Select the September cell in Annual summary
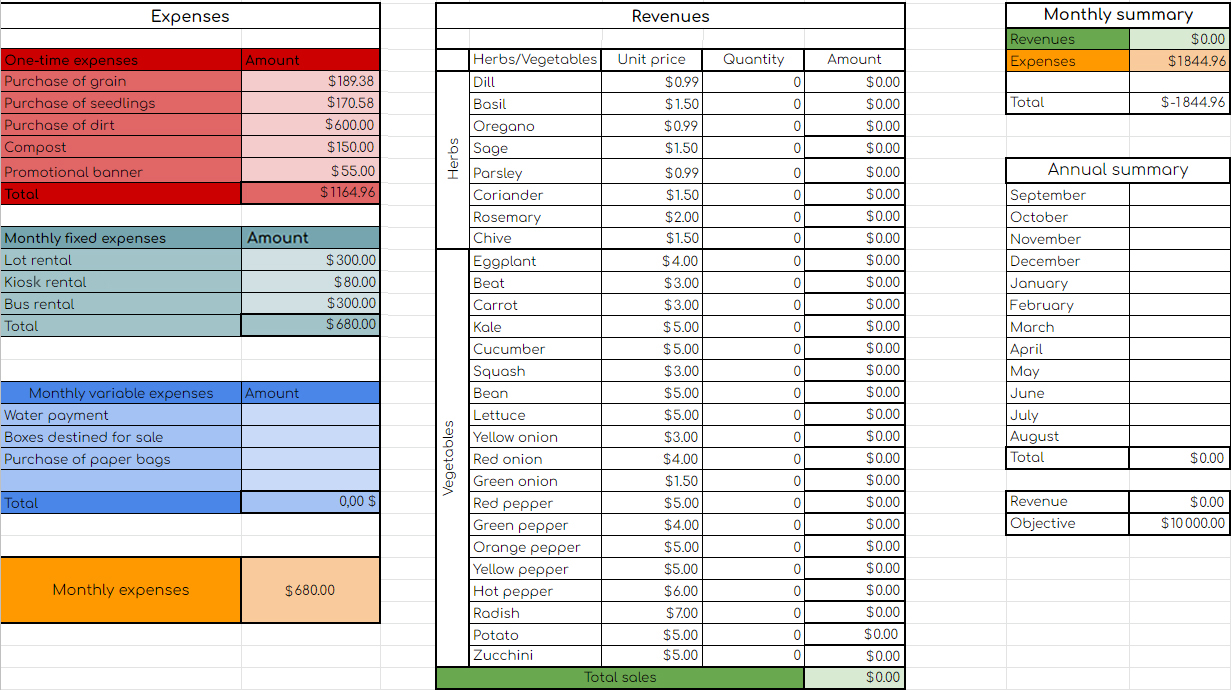This screenshot has width=1231, height=690. coord(1067,195)
